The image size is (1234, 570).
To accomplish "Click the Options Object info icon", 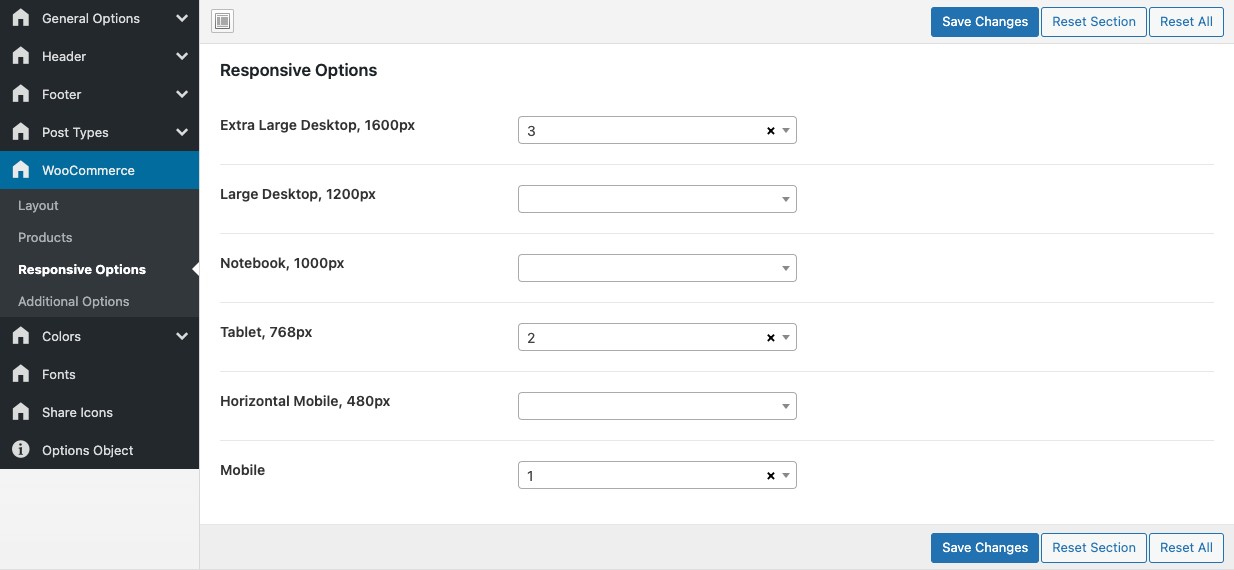I will 21,450.
